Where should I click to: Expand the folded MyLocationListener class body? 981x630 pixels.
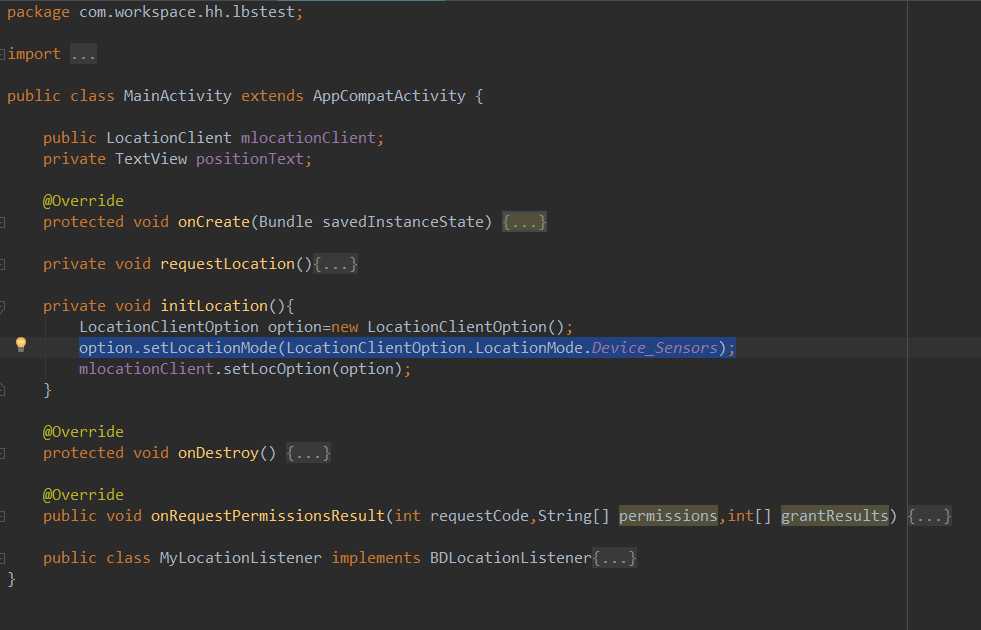click(614, 558)
